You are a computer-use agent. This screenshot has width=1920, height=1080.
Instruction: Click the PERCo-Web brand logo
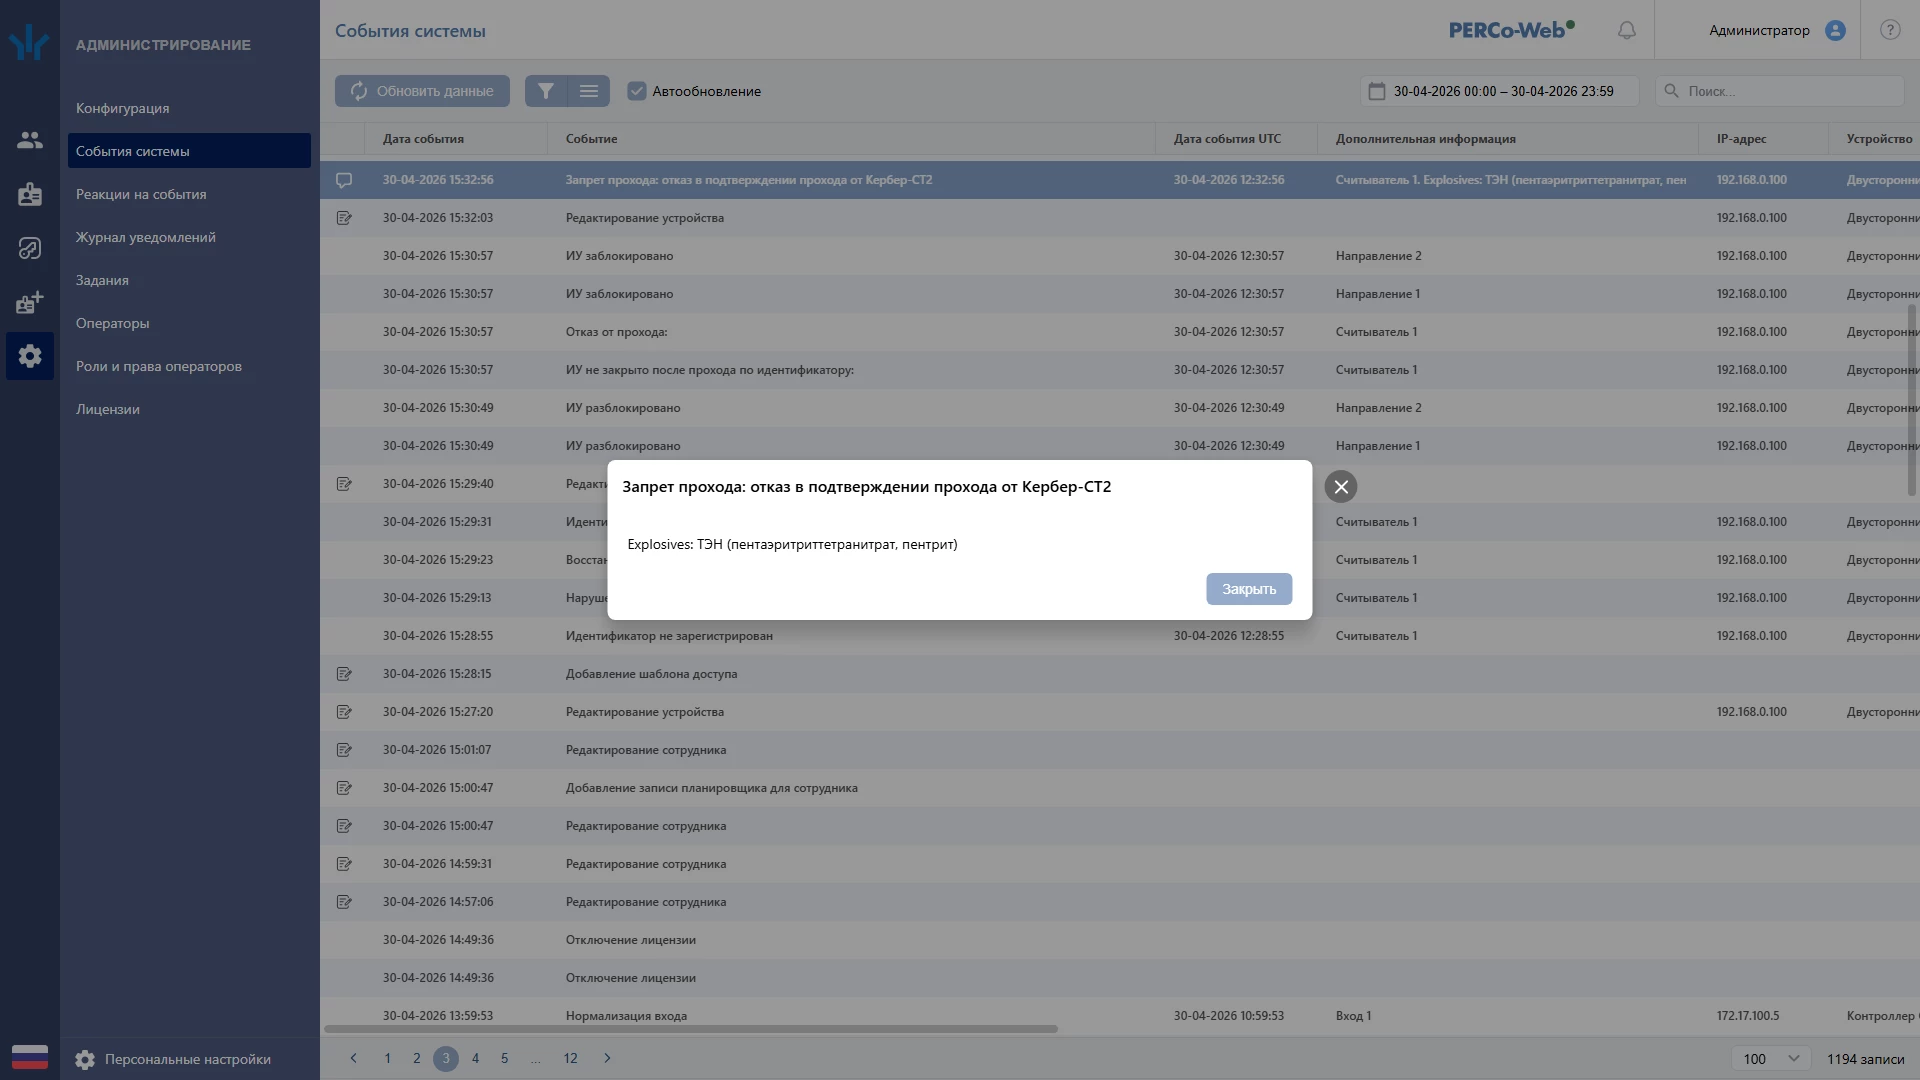[x=1511, y=30]
